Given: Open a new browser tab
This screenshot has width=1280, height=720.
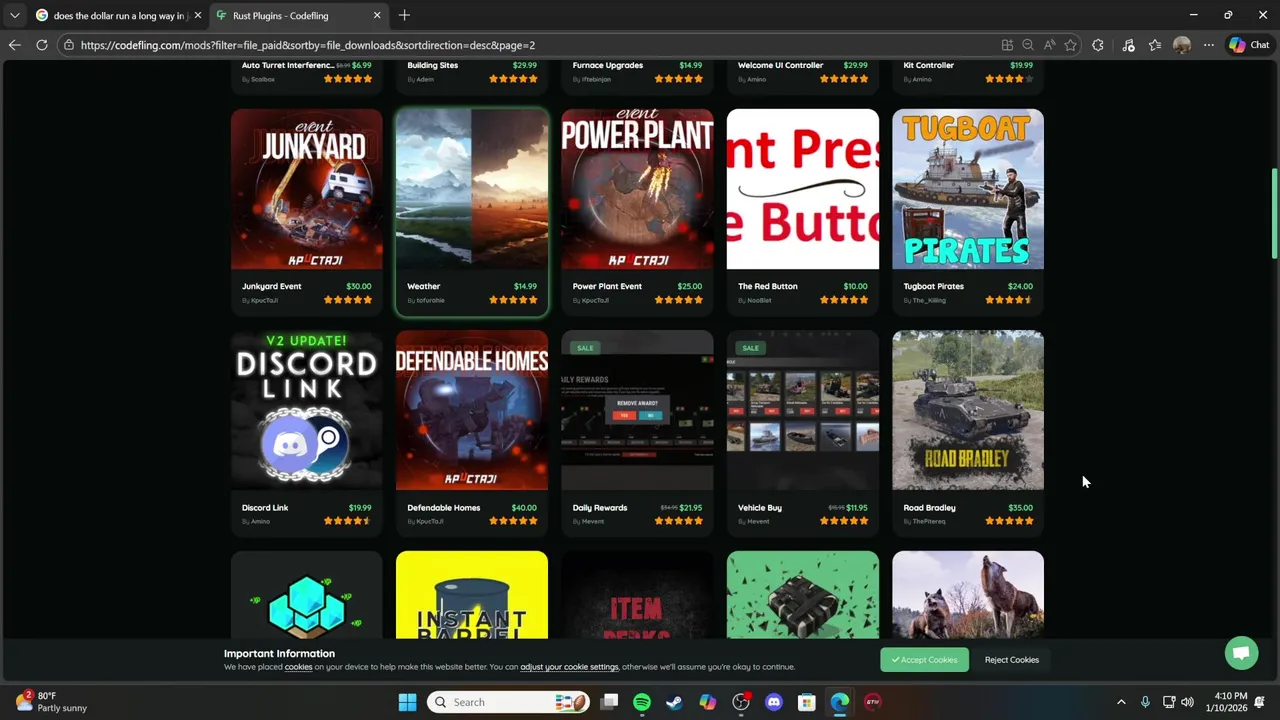Looking at the screenshot, I should click(404, 15).
